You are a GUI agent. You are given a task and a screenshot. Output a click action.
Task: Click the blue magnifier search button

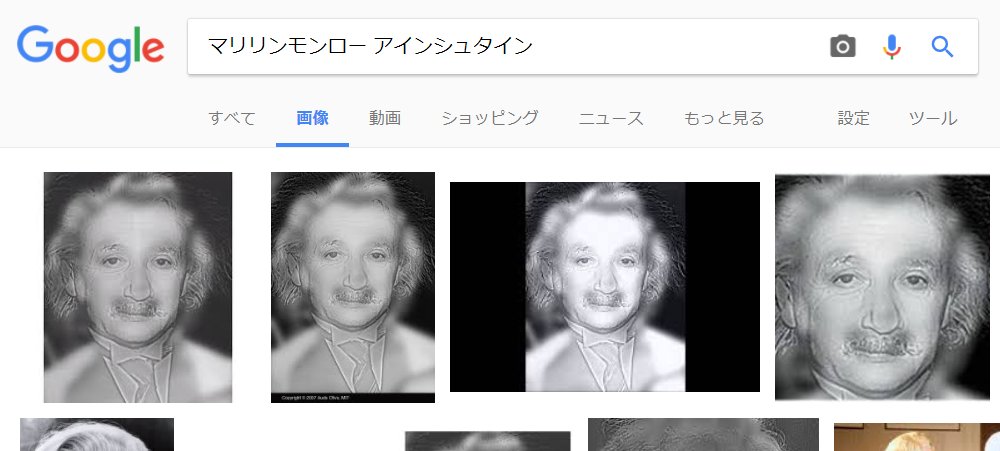coord(942,47)
